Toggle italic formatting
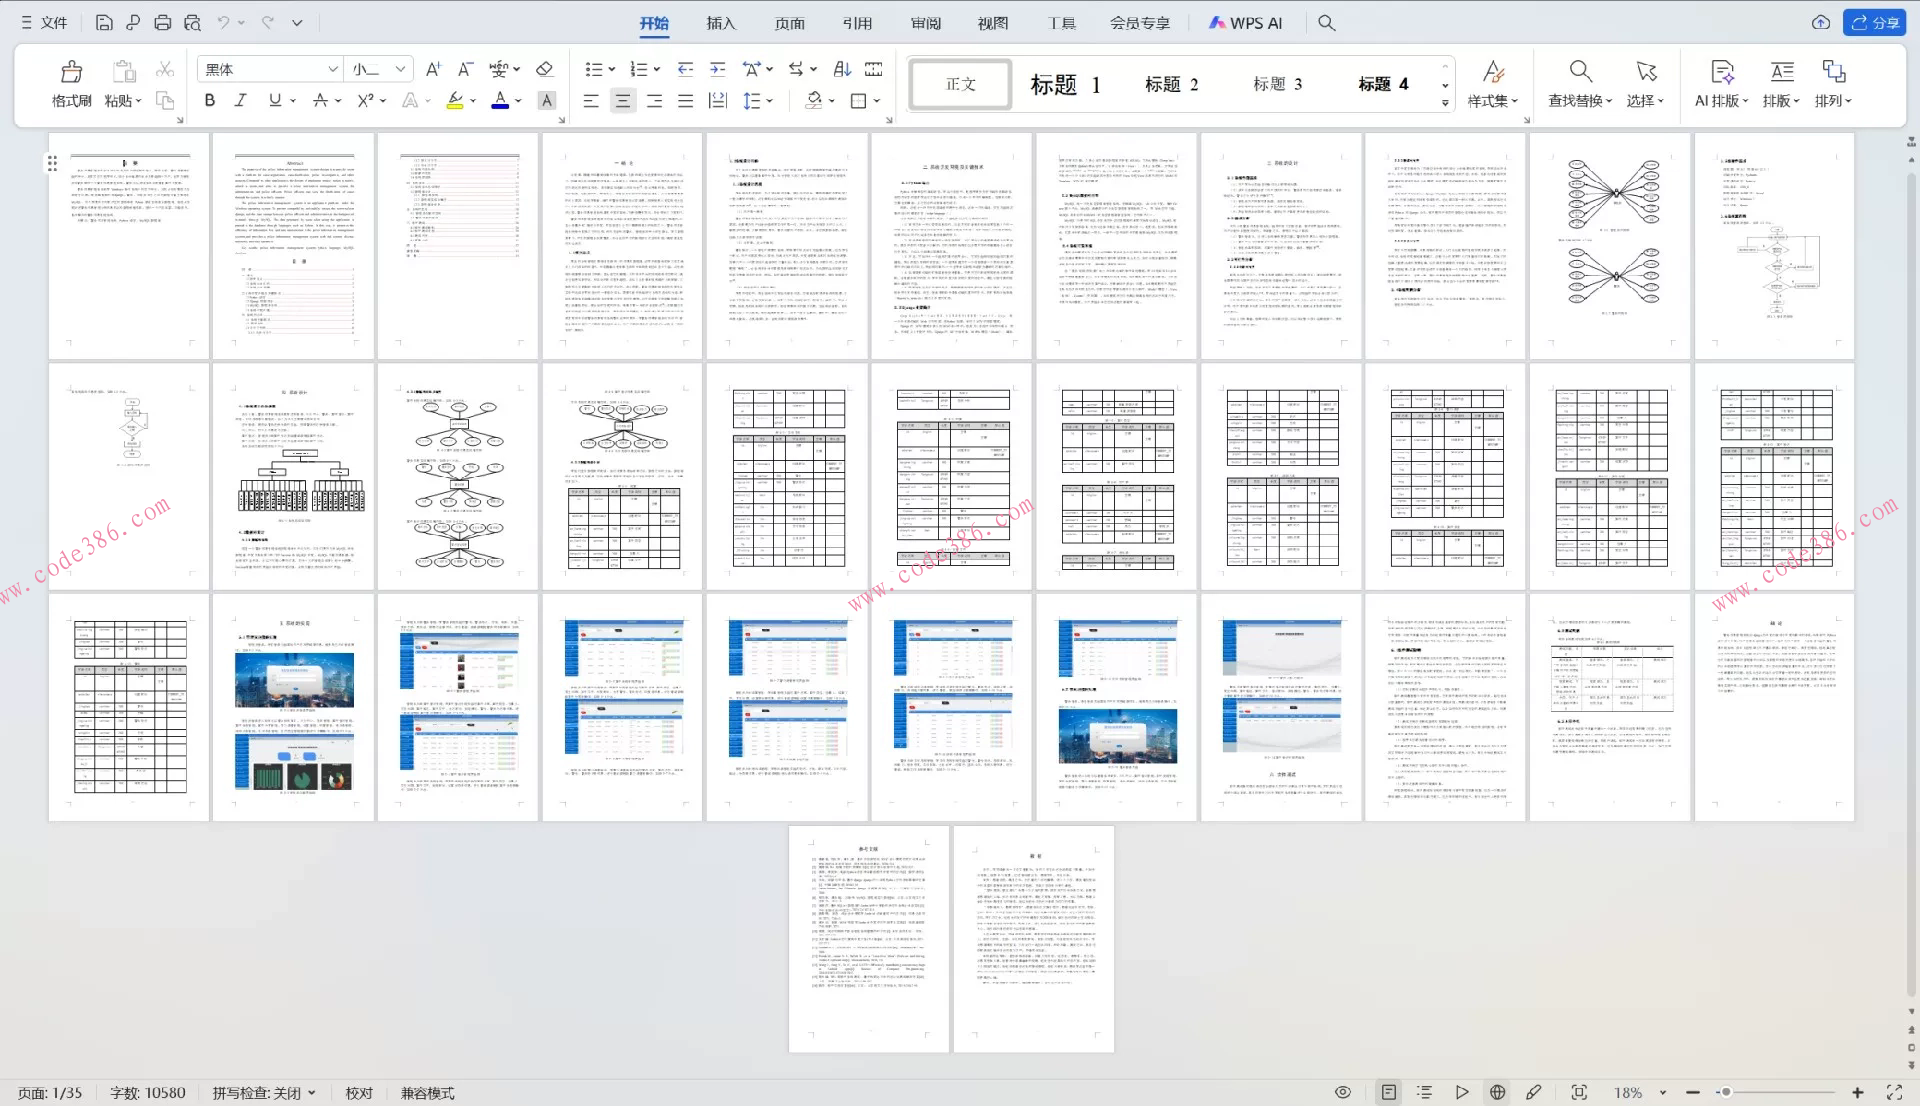1920x1106 pixels. coord(240,100)
